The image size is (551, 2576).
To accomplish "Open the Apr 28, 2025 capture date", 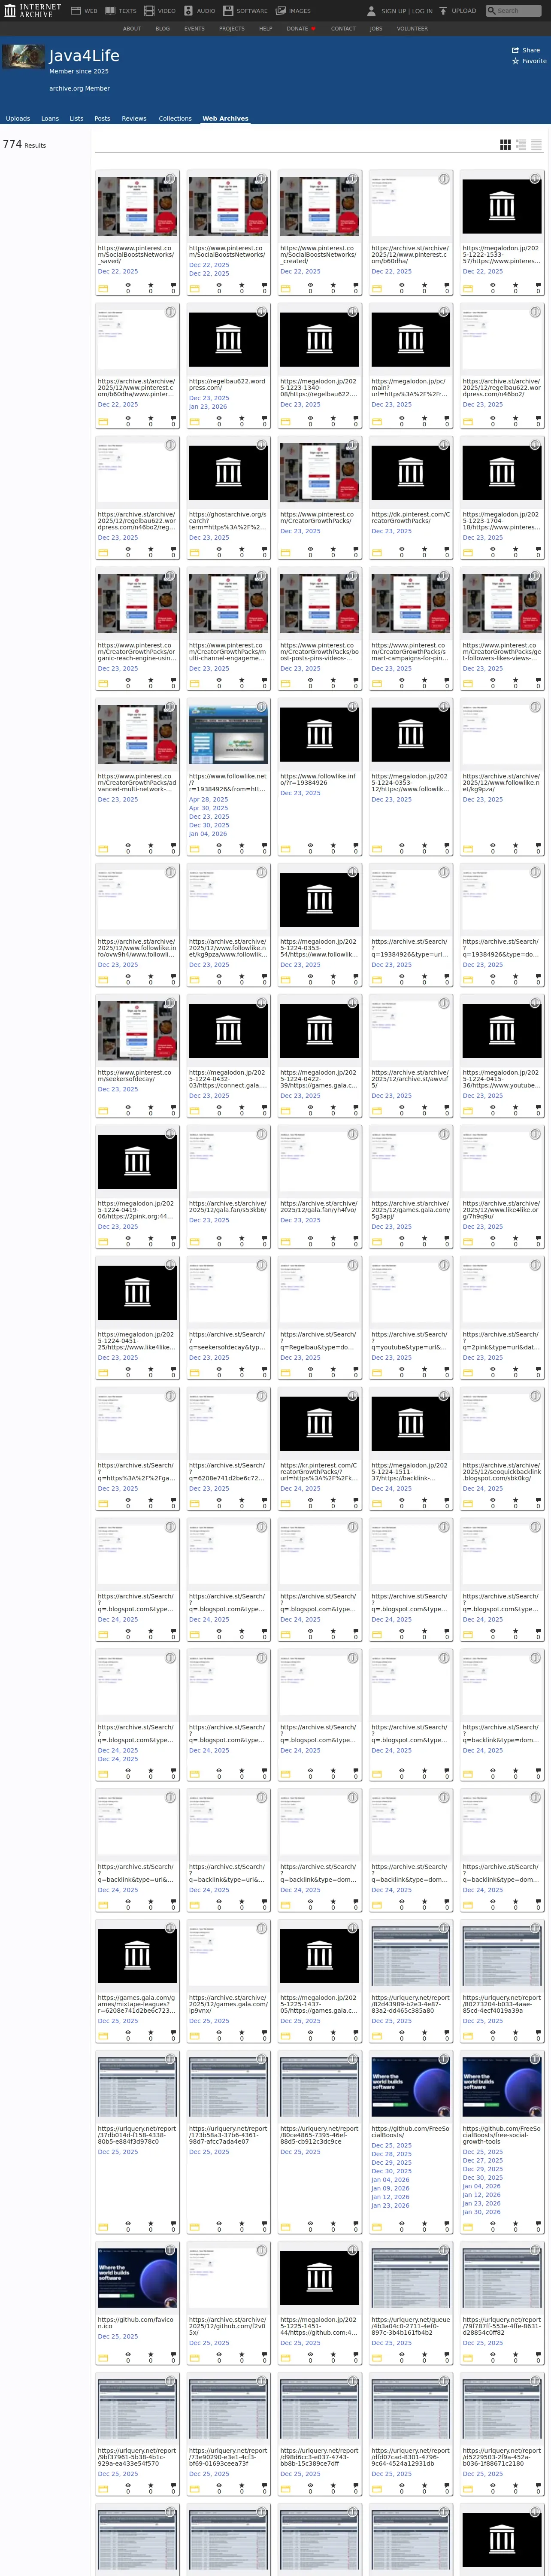I will (x=209, y=800).
